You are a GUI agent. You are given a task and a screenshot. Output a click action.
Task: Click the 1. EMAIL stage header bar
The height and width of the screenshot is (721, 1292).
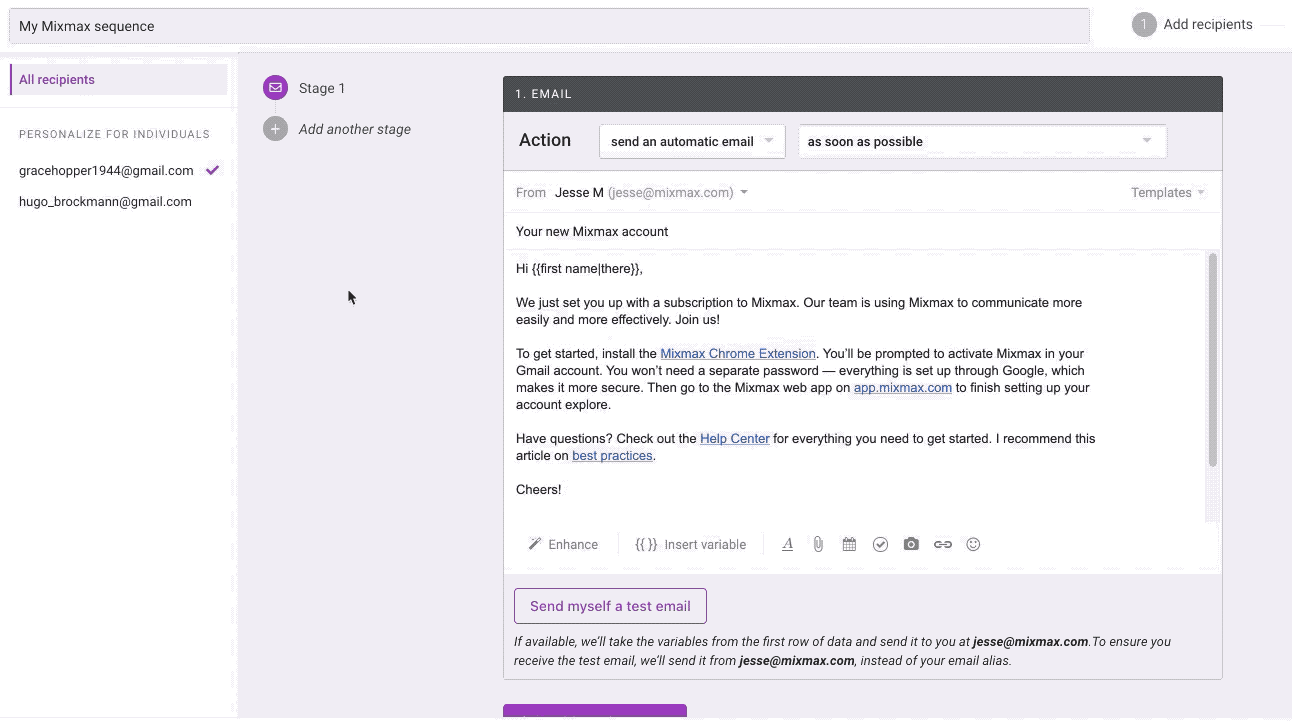click(862, 94)
